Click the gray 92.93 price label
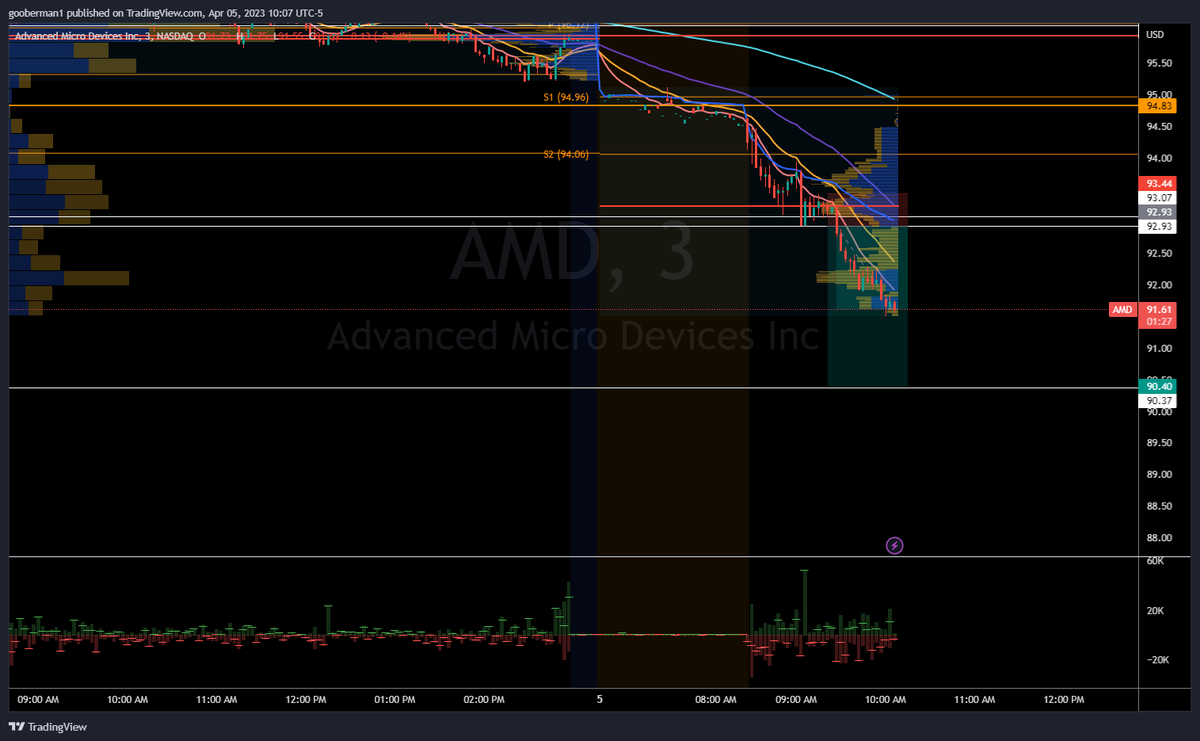1200x741 pixels. pos(1160,212)
